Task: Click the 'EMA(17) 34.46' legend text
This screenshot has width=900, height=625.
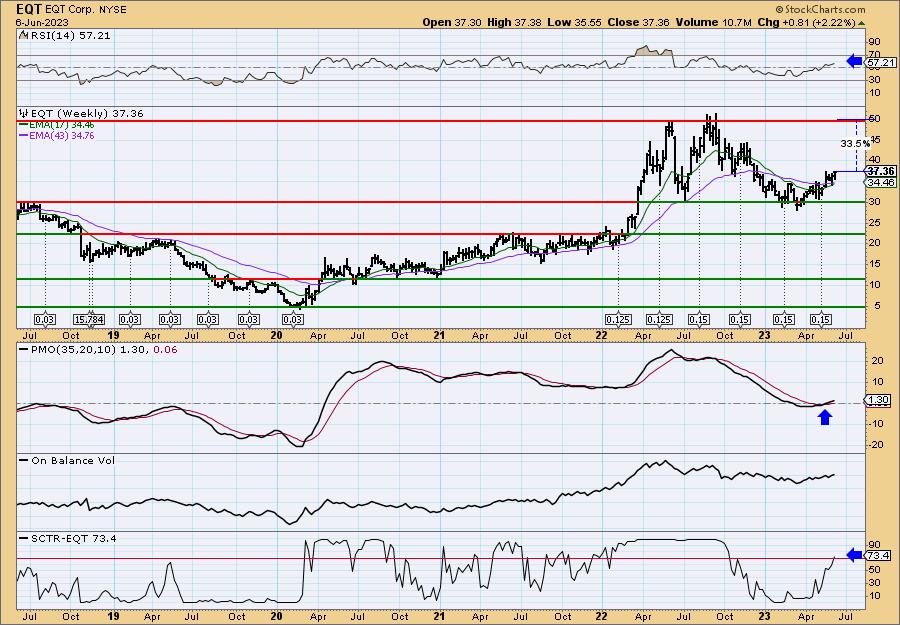Action: 62,125
